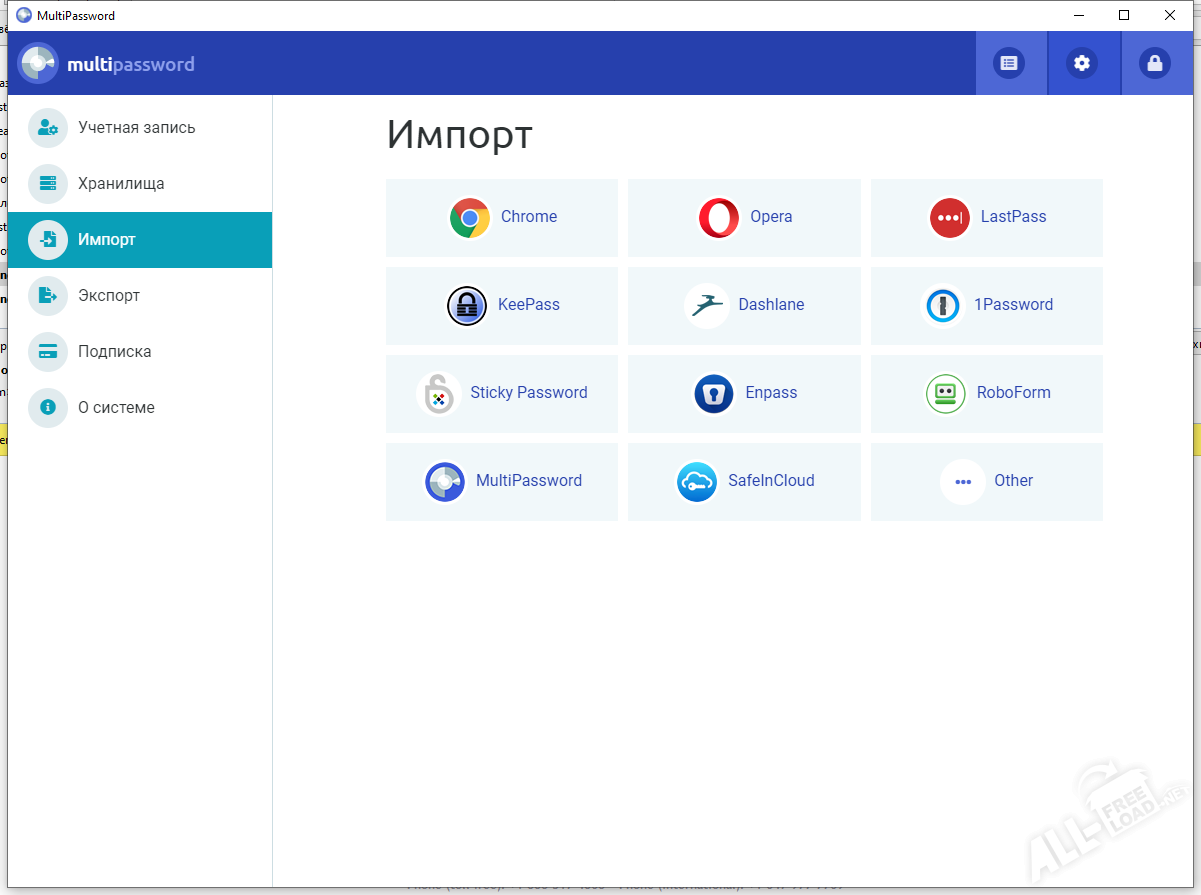Pick the Enpass shield icon
The height and width of the screenshot is (895, 1201).
pyautogui.click(x=713, y=393)
